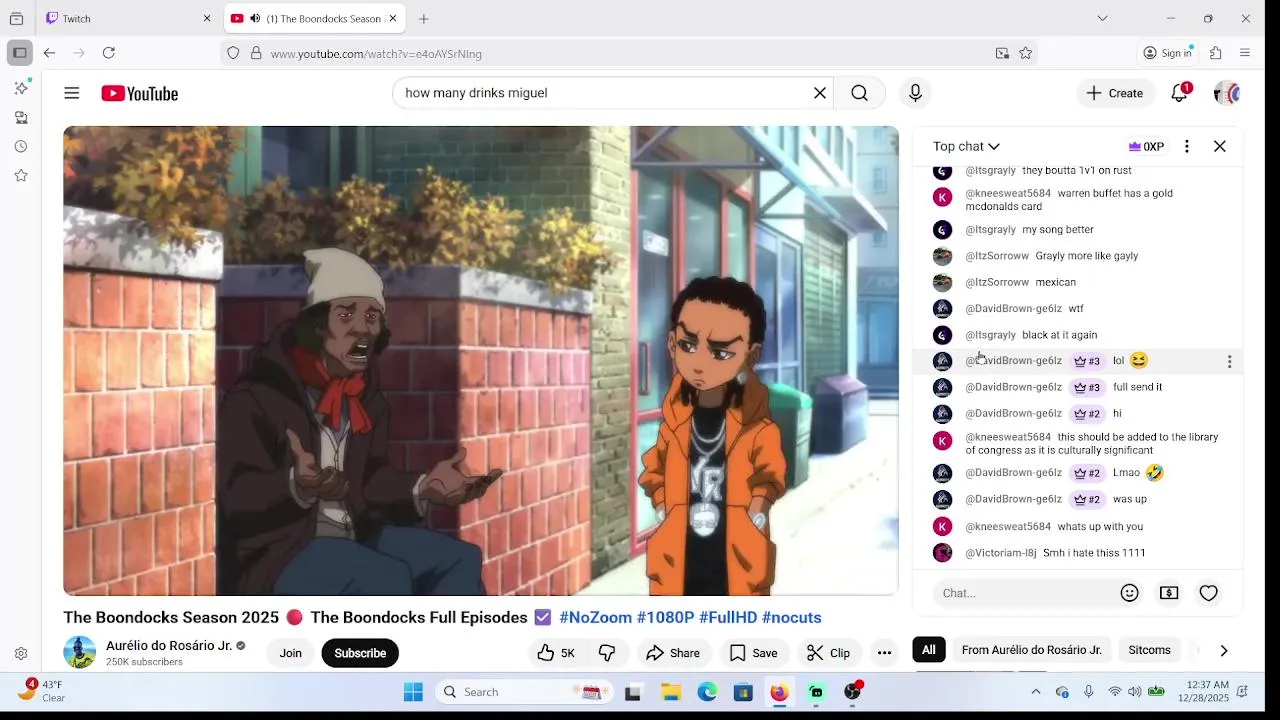This screenshot has height=720, width=1280.
Task: Share the video
Action: pos(672,653)
